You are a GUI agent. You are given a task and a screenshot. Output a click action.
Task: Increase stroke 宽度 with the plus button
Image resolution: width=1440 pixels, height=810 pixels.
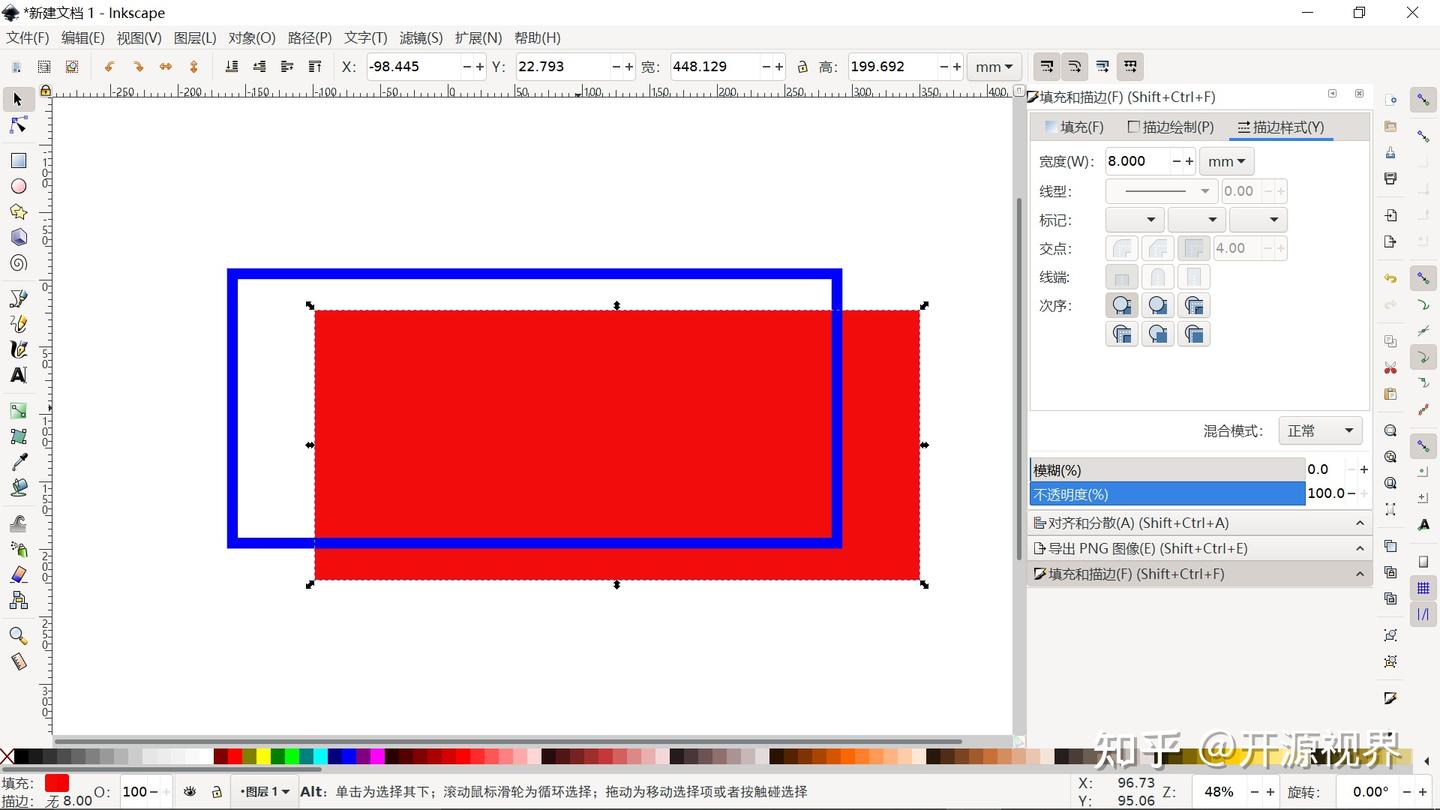click(x=1189, y=161)
